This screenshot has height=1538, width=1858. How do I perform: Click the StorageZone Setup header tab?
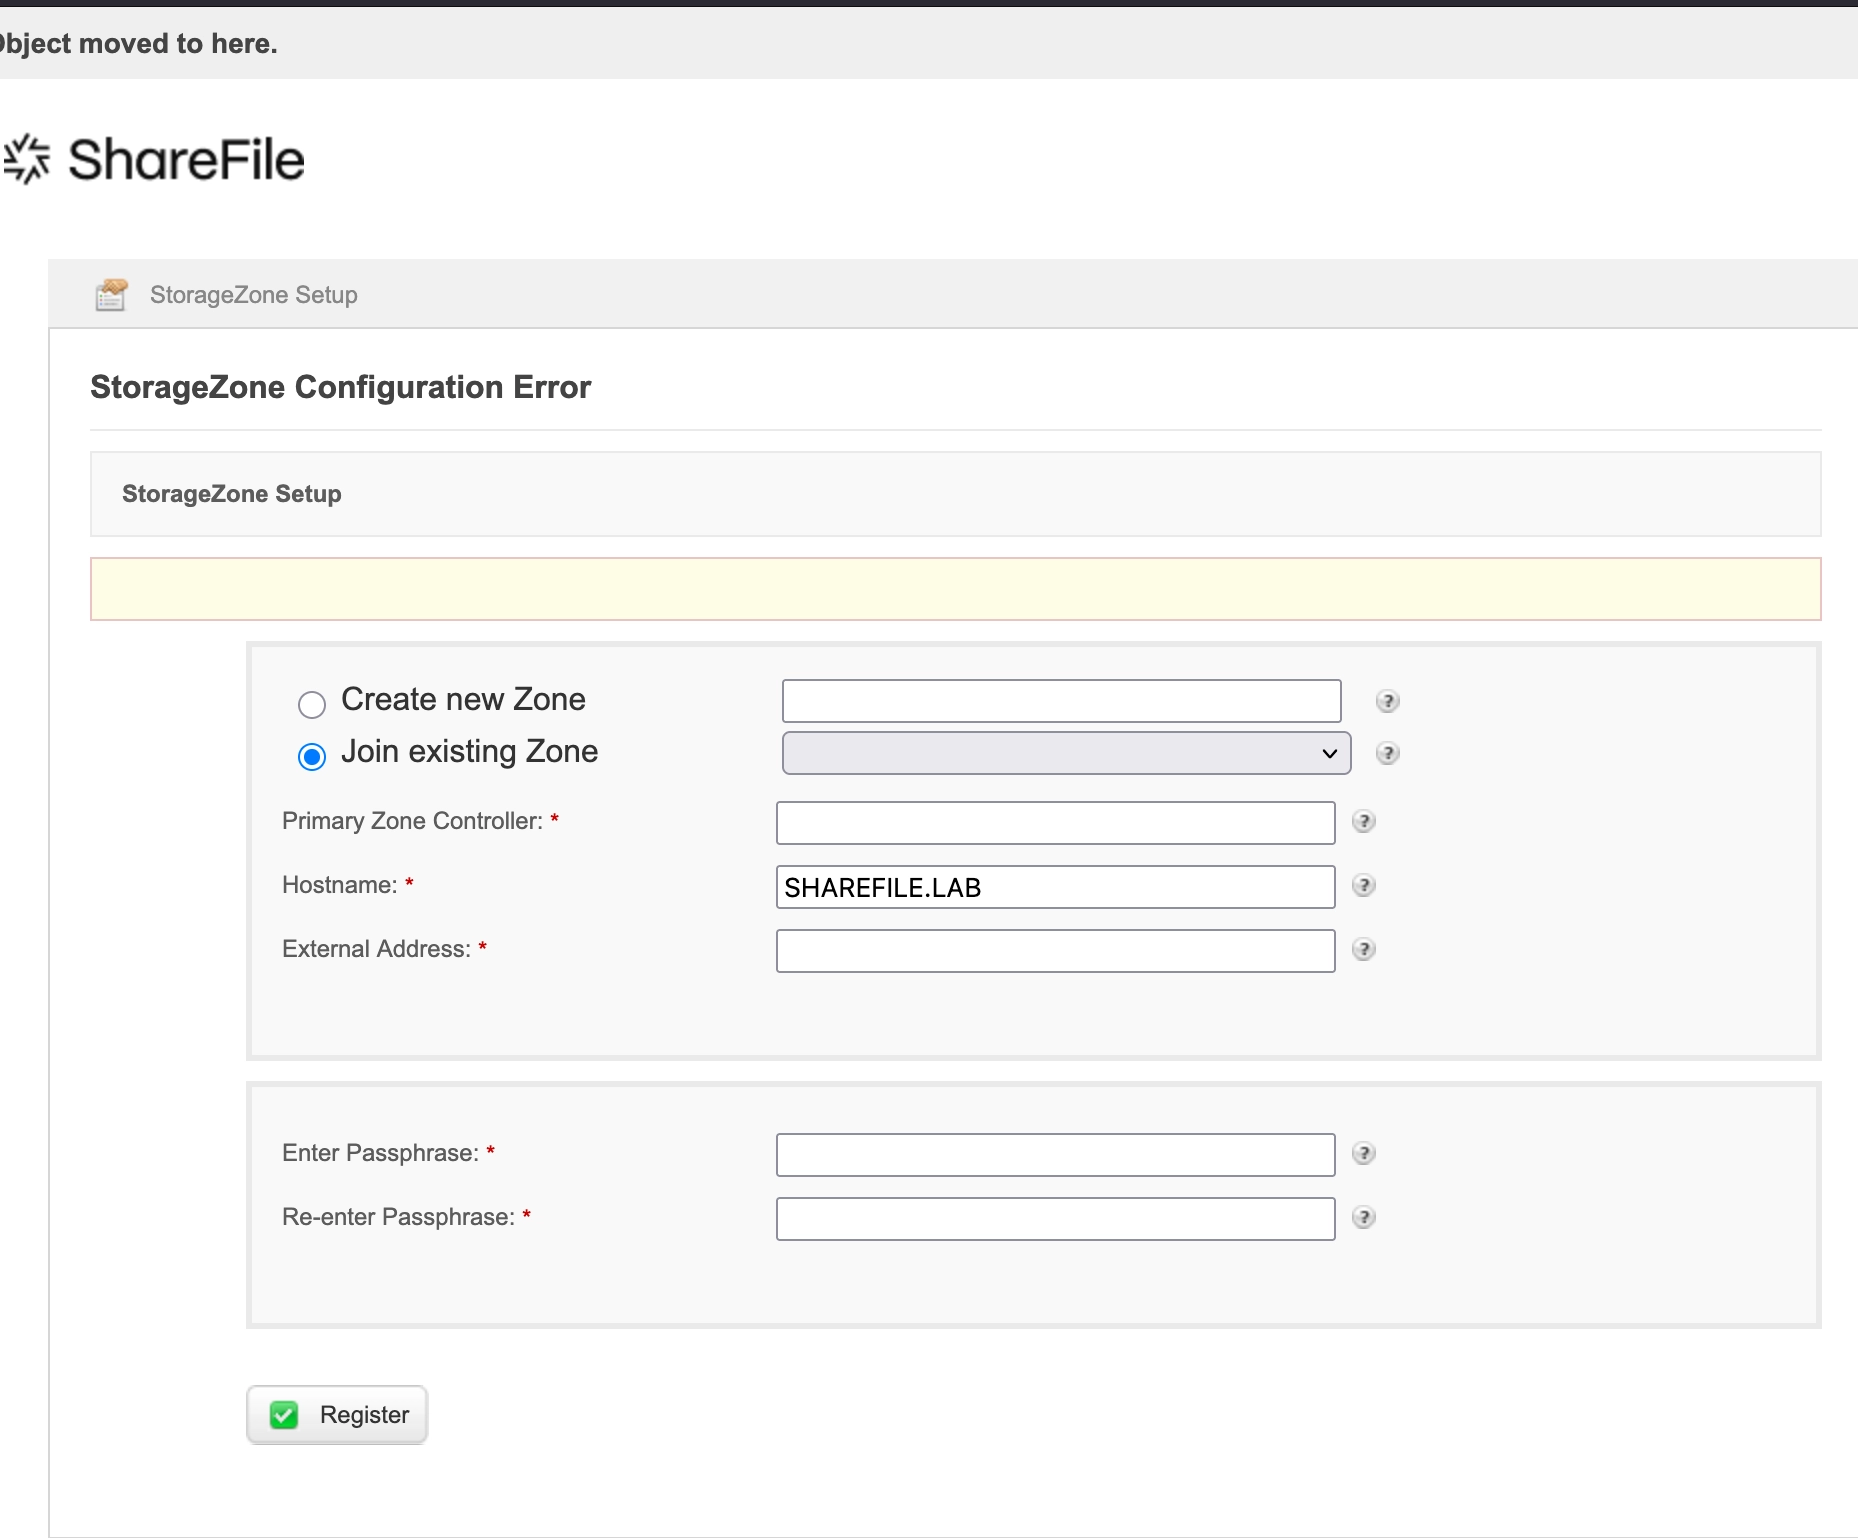(x=253, y=295)
